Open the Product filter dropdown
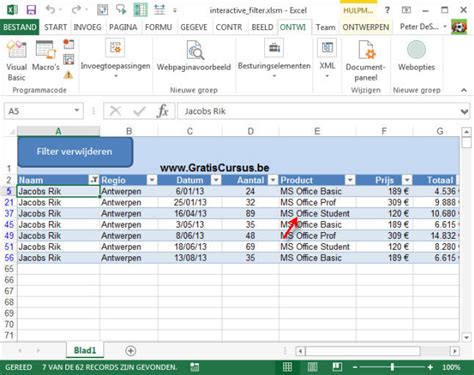 350,180
